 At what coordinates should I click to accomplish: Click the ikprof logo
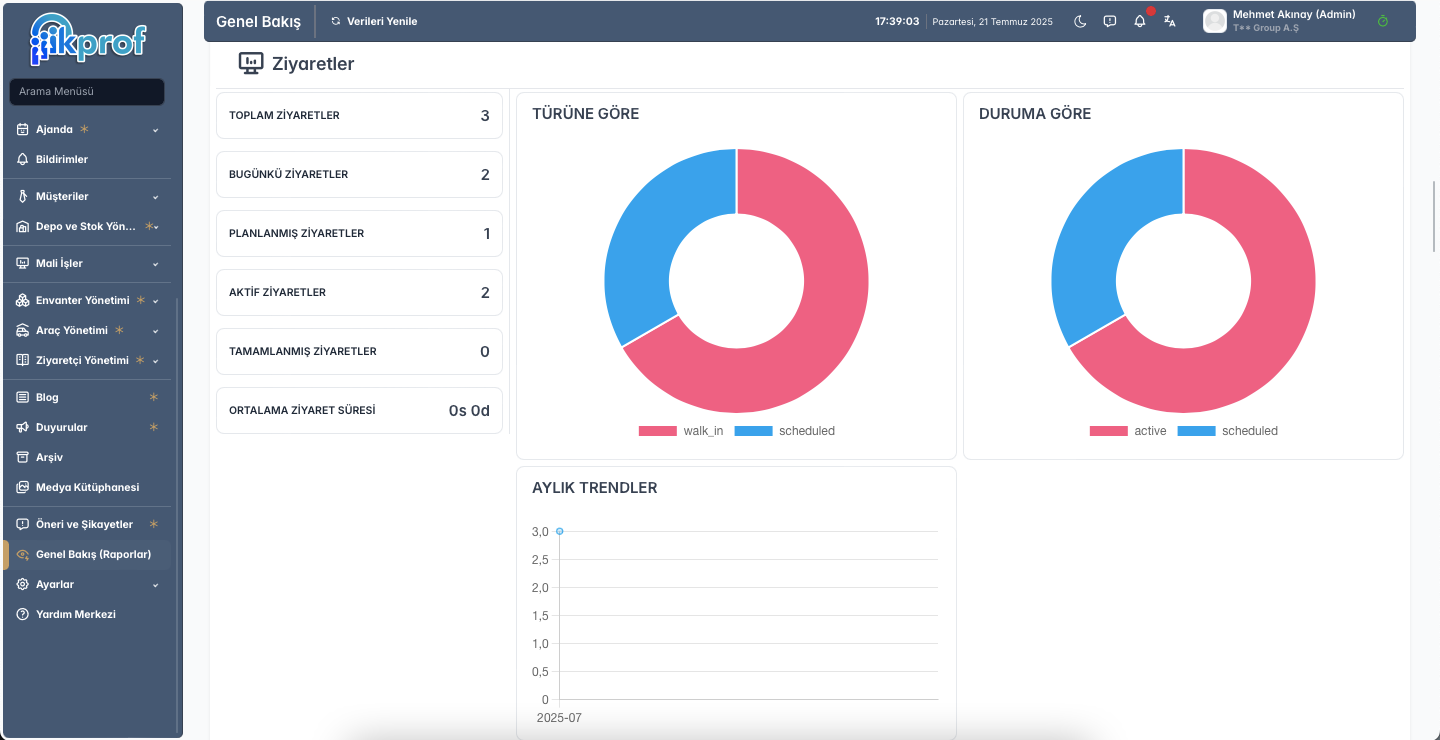pos(89,40)
